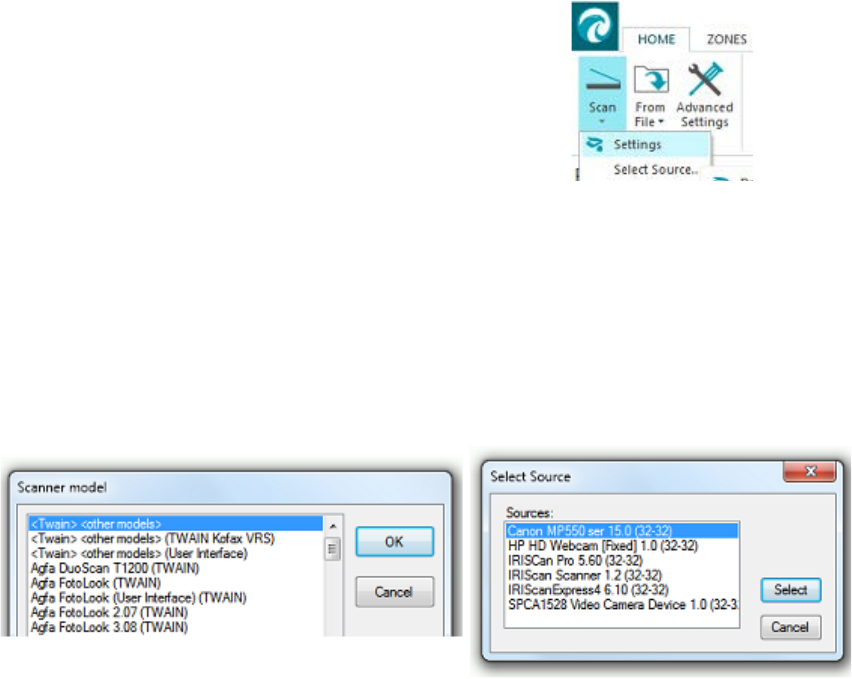The image size is (852, 679).
Task: Expand the From File dropdown arrow
Action: tap(661, 122)
